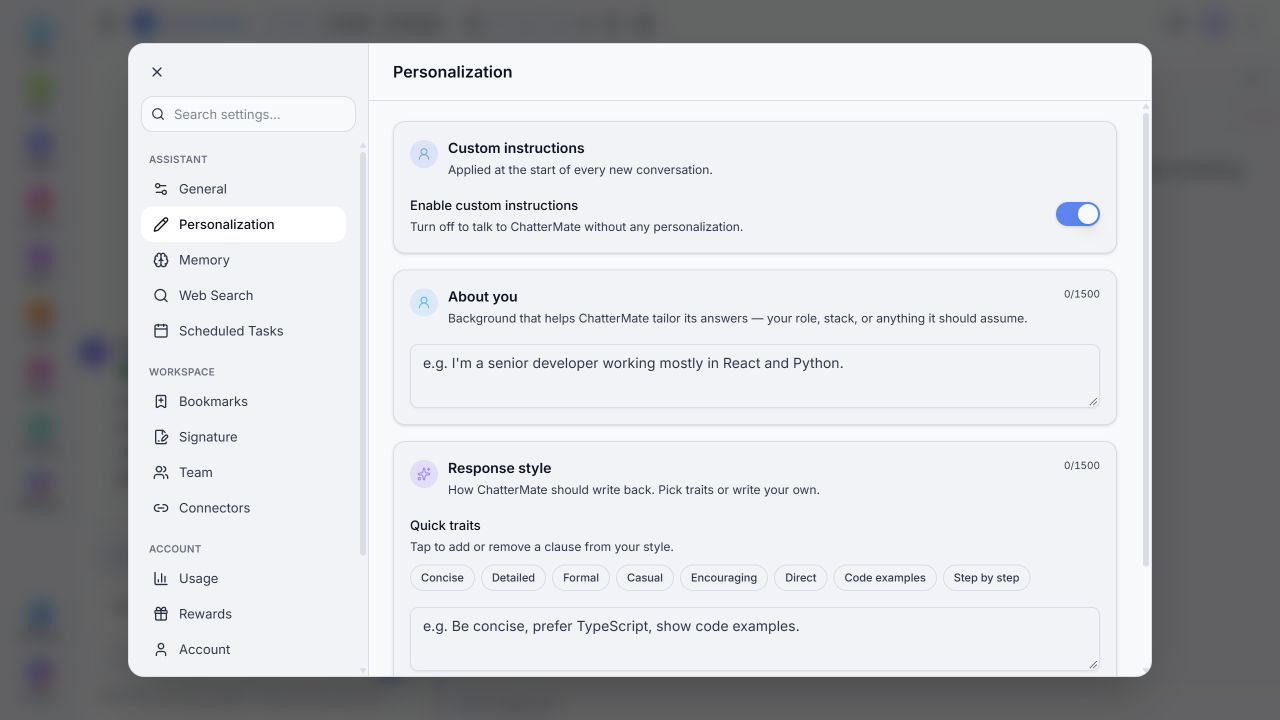
Task: Open the Account settings page
Action: pyautogui.click(x=243, y=649)
